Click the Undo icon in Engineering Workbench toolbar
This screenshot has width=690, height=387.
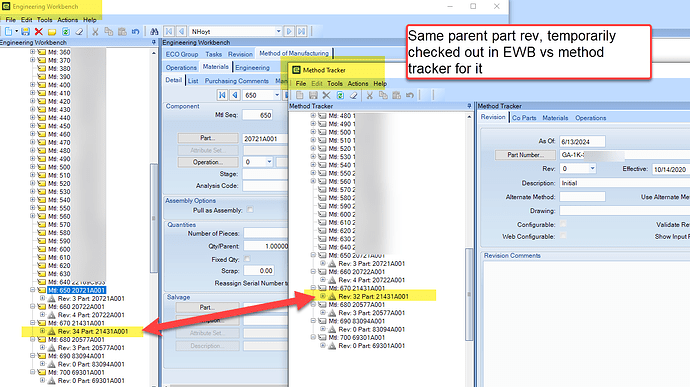pos(136,32)
